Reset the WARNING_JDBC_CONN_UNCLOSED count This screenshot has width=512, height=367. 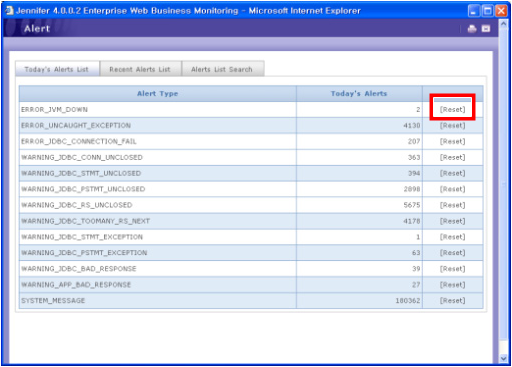tap(452, 158)
